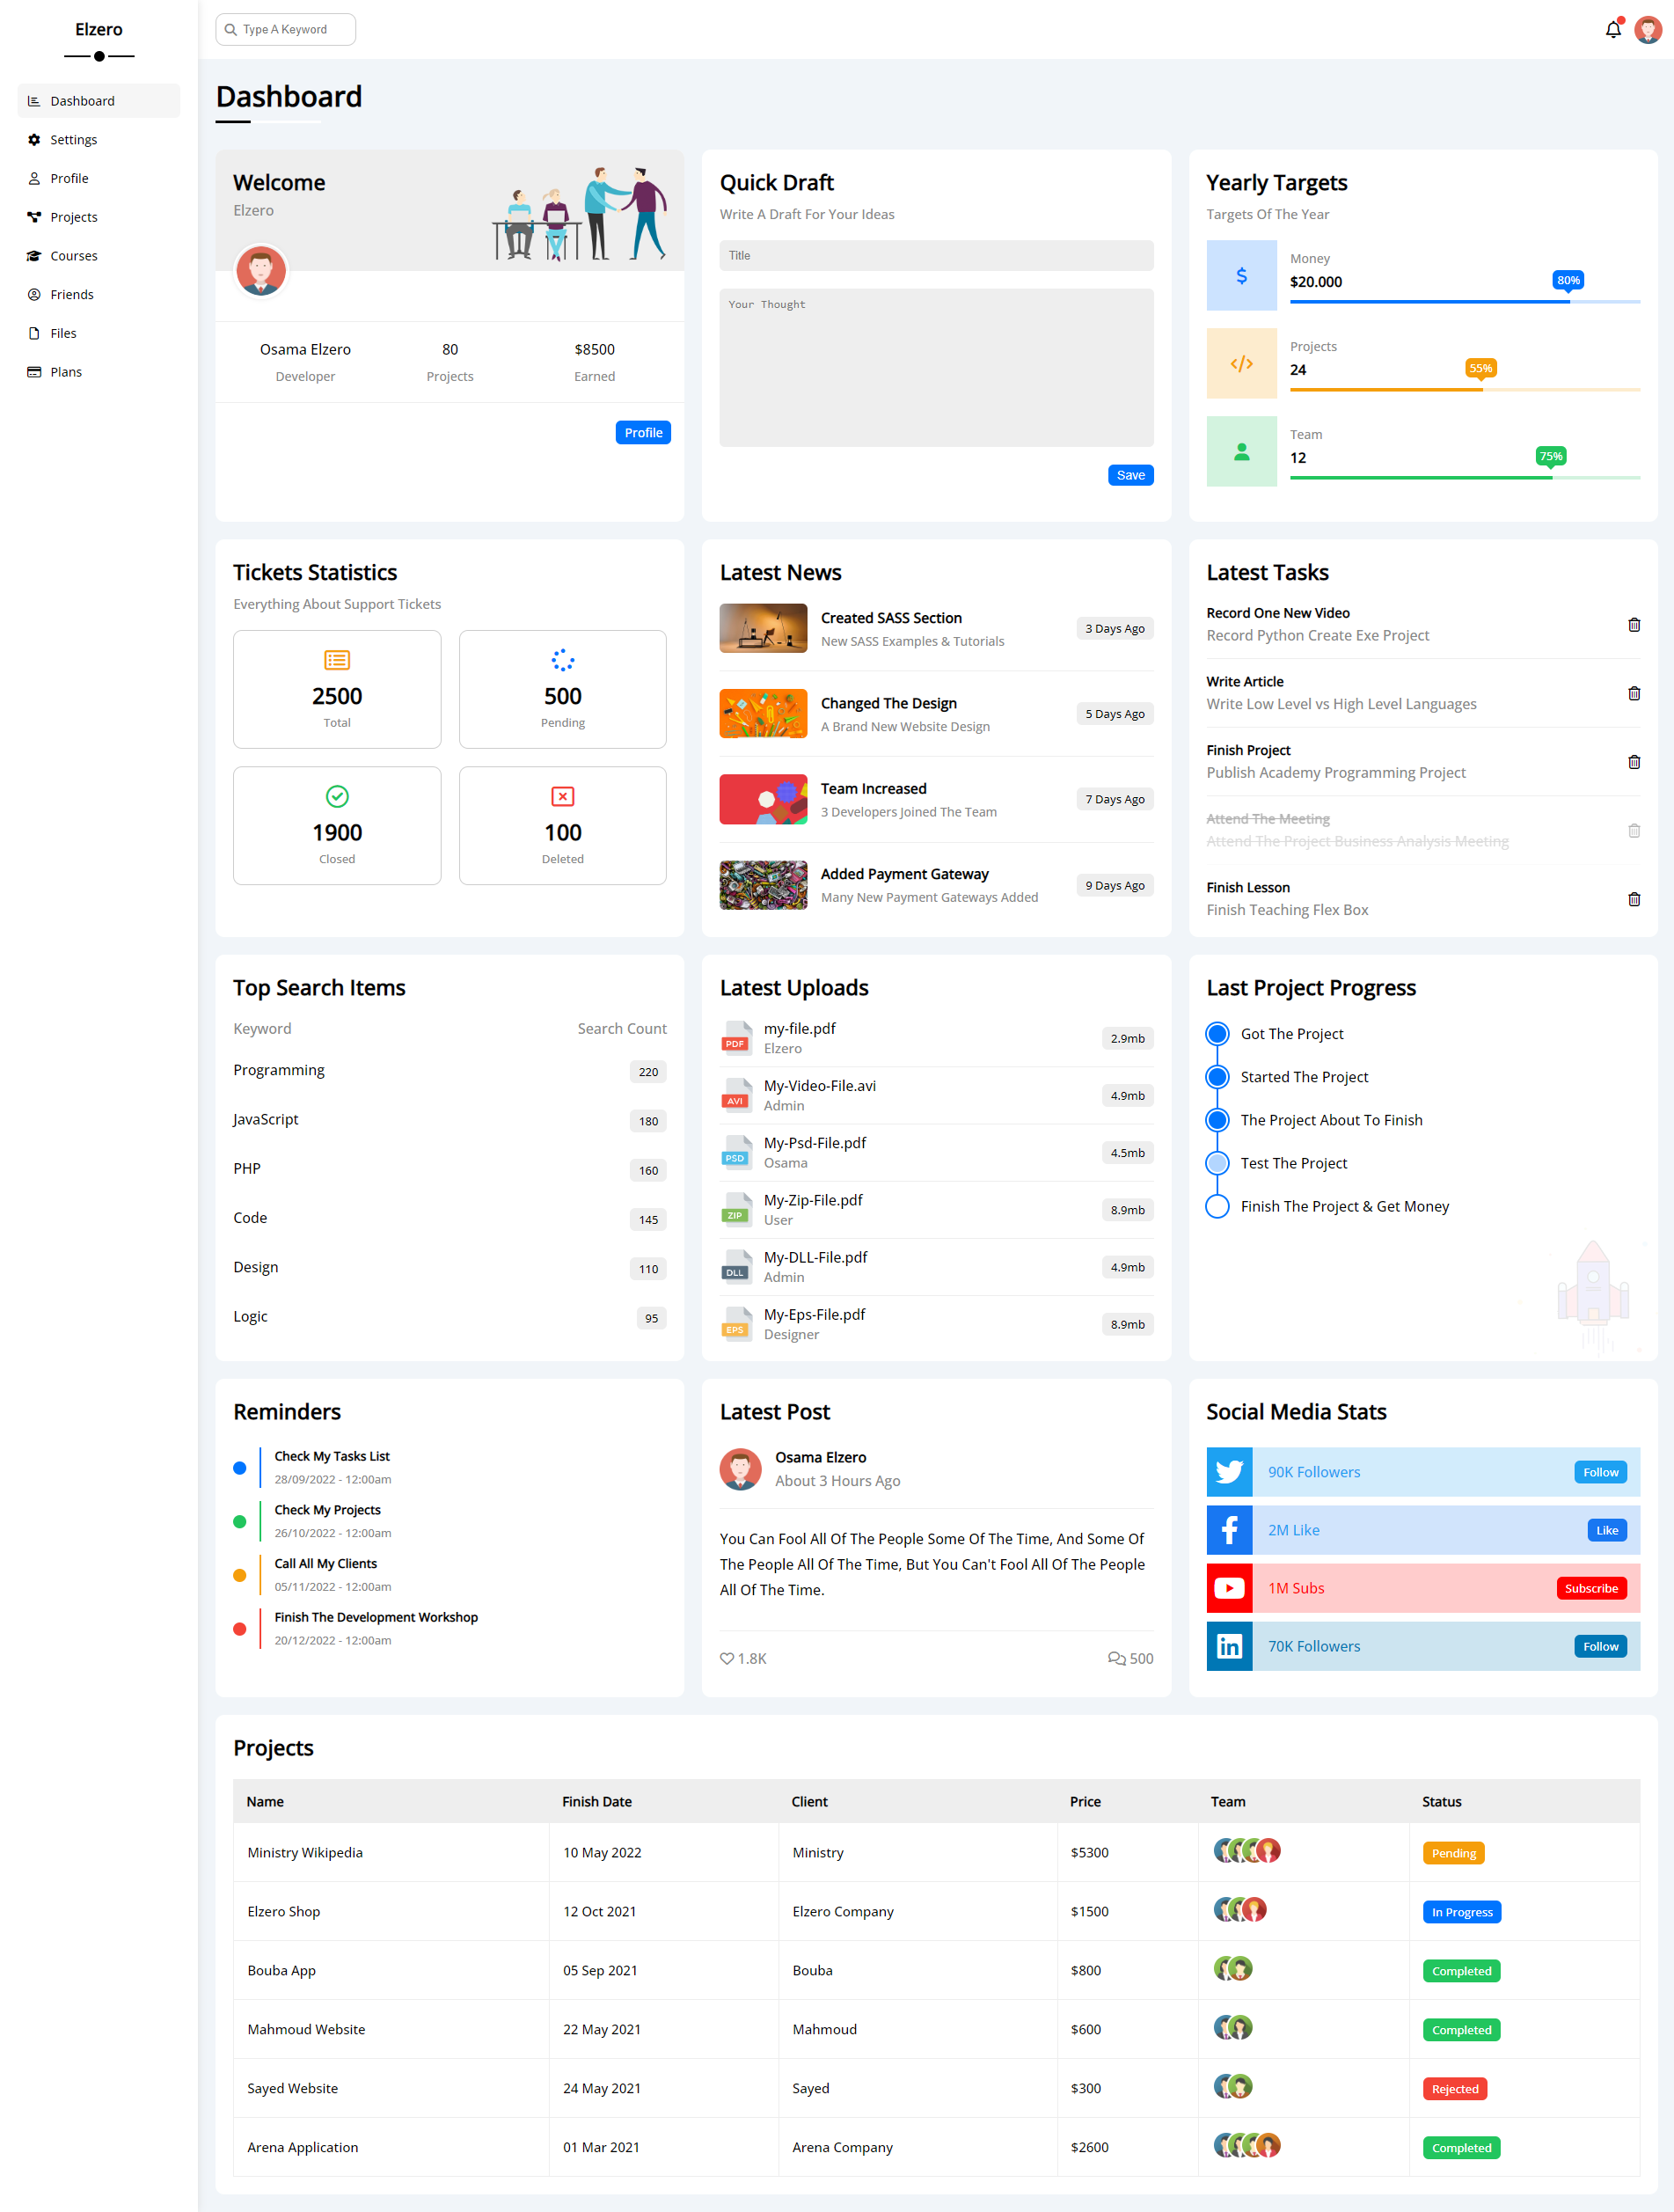Delete the Finish Project task
Image resolution: width=1674 pixels, height=2212 pixels.
(x=1633, y=762)
